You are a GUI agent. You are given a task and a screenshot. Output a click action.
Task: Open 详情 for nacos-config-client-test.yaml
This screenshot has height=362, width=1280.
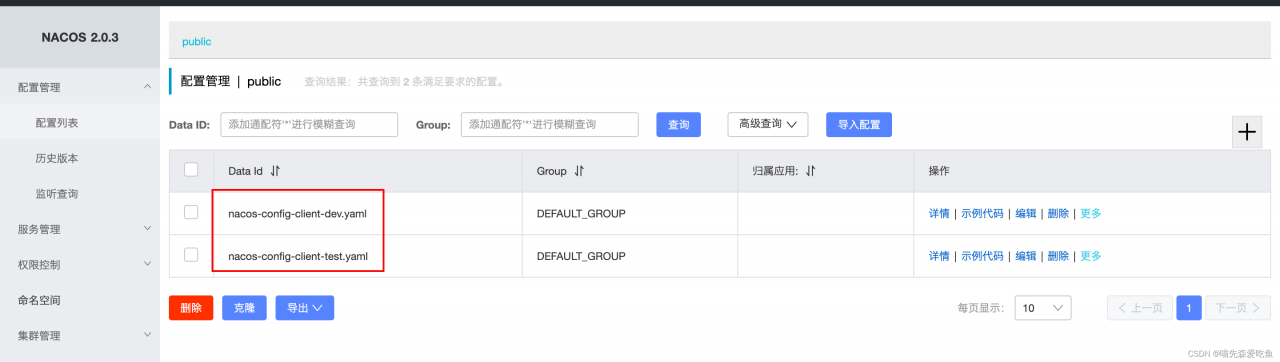[939, 256]
